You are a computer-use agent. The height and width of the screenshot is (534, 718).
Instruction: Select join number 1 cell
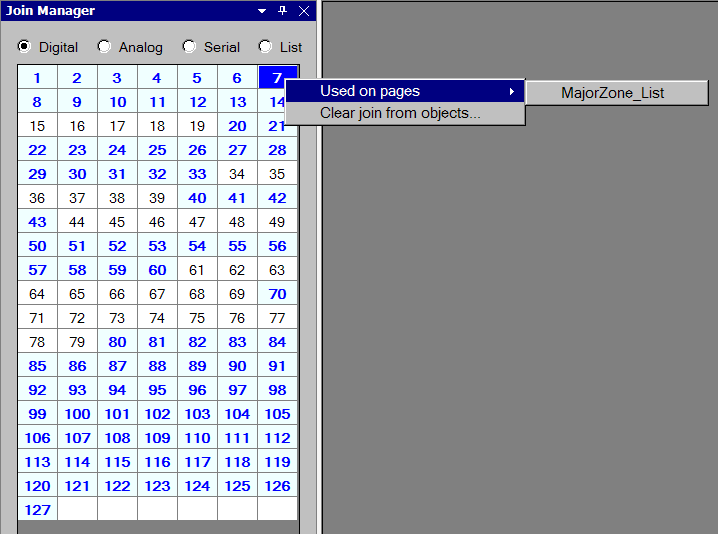tap(37, 78)
